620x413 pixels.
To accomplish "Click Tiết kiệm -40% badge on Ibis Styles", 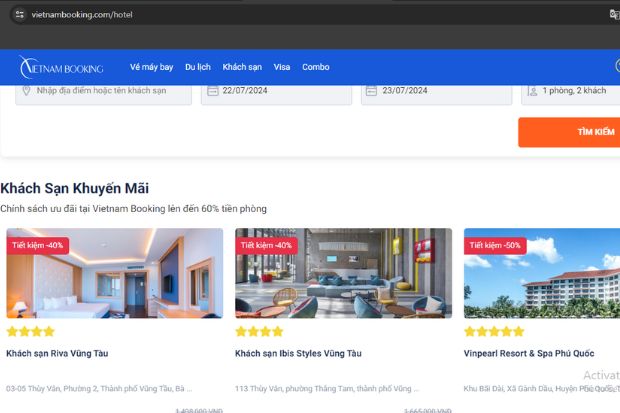I will 267,245.
